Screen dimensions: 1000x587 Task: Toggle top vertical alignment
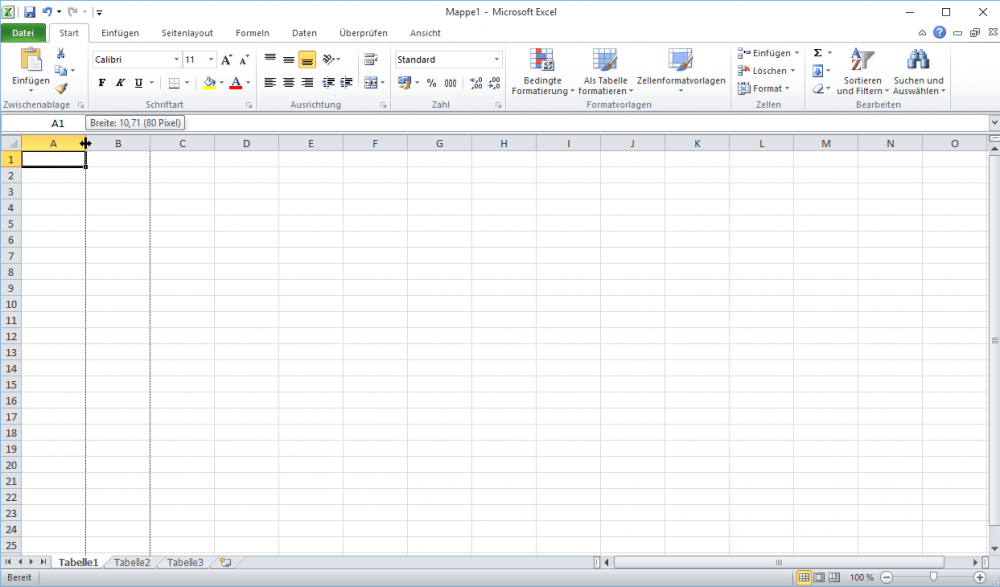(x=270, y=59)
